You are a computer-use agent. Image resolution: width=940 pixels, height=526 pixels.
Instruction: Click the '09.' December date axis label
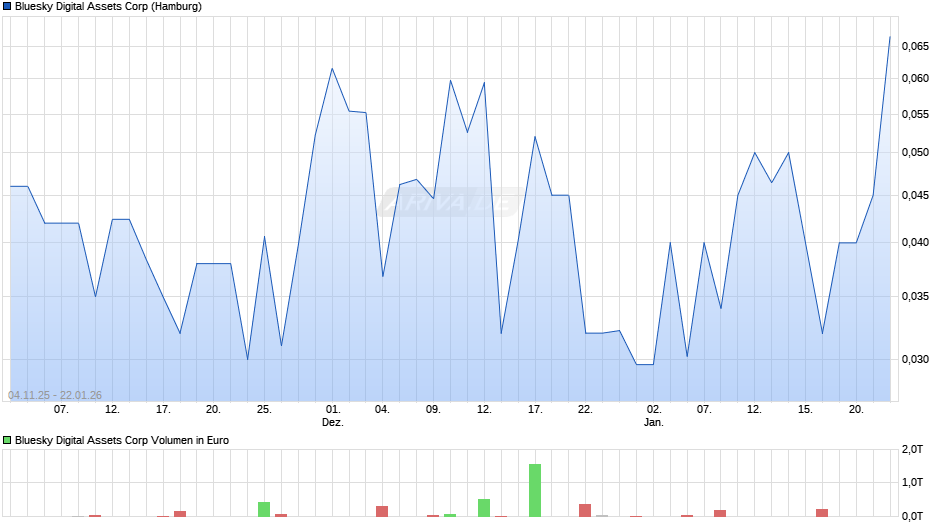tap(433, 410)
